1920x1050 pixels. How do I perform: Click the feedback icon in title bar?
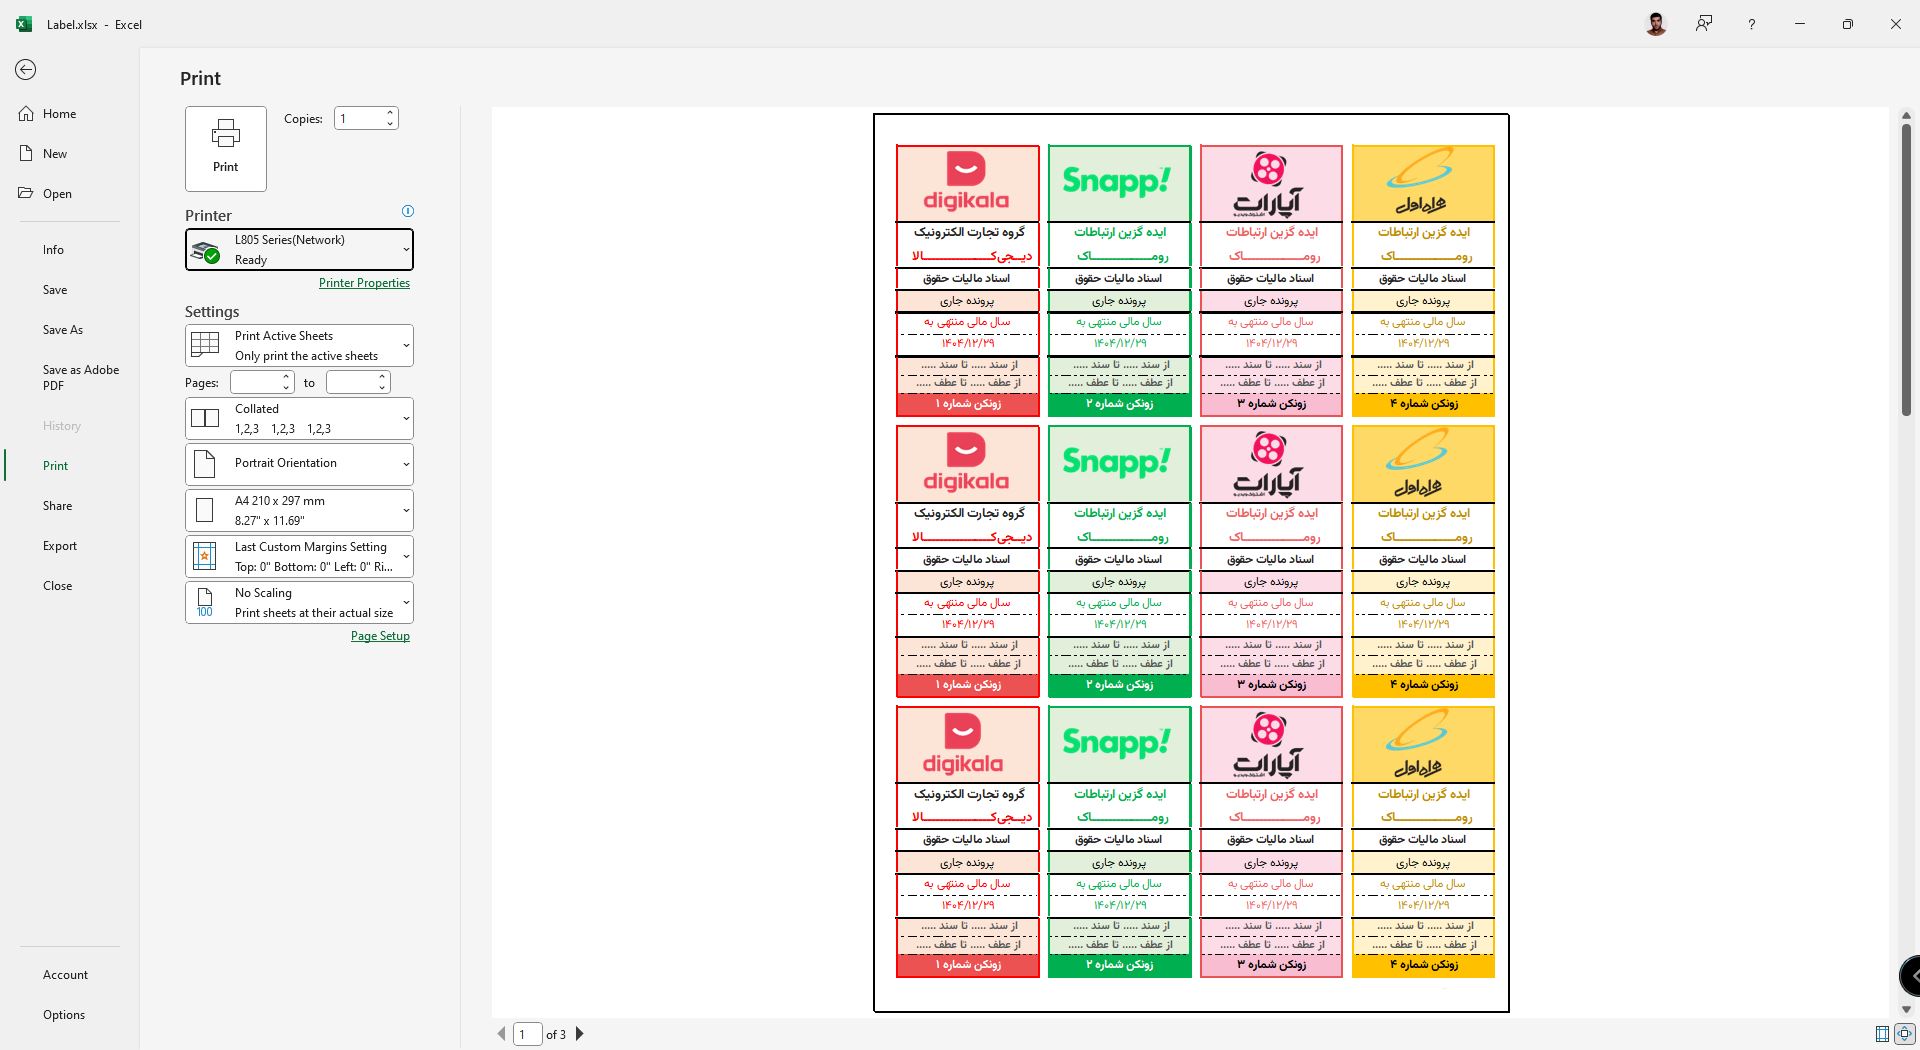[x=1704, y=24]
